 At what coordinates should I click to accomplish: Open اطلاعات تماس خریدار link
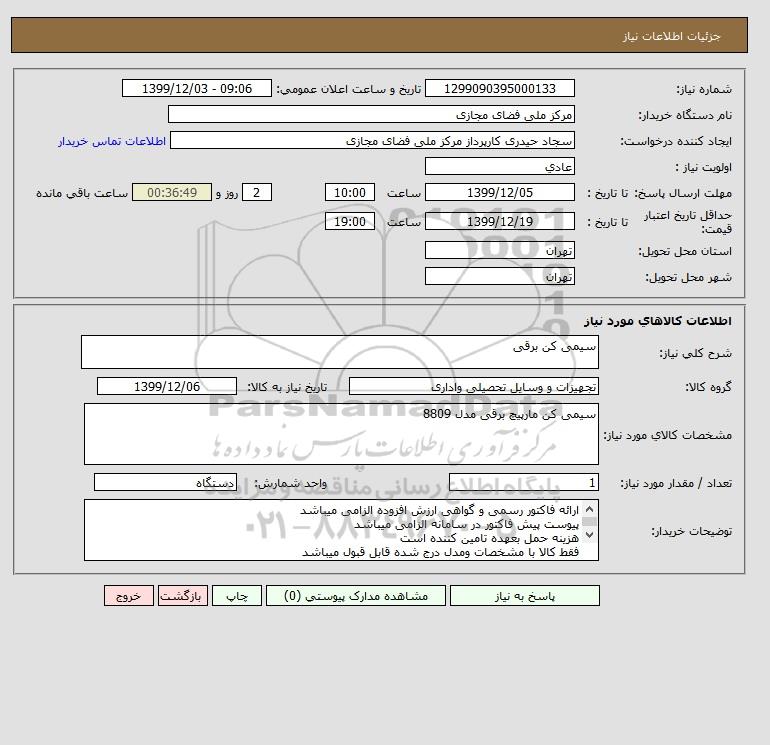tap(112, 141)
